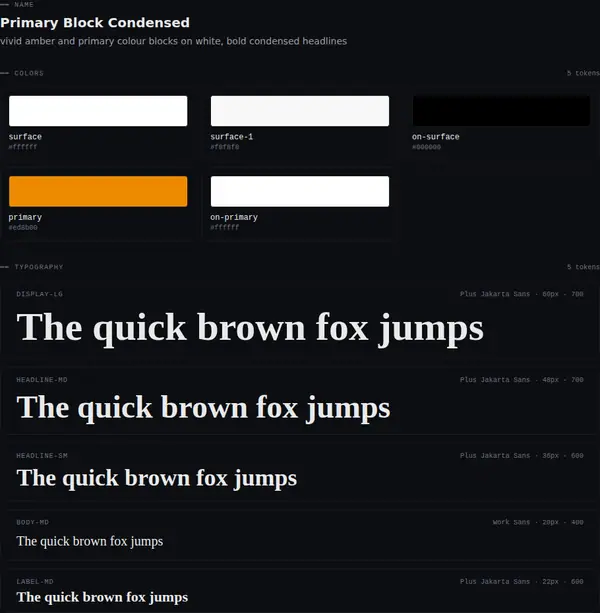Screen dimensions: 600x613
Task: Click the 'surface' token name
Action: coord(25,137)
